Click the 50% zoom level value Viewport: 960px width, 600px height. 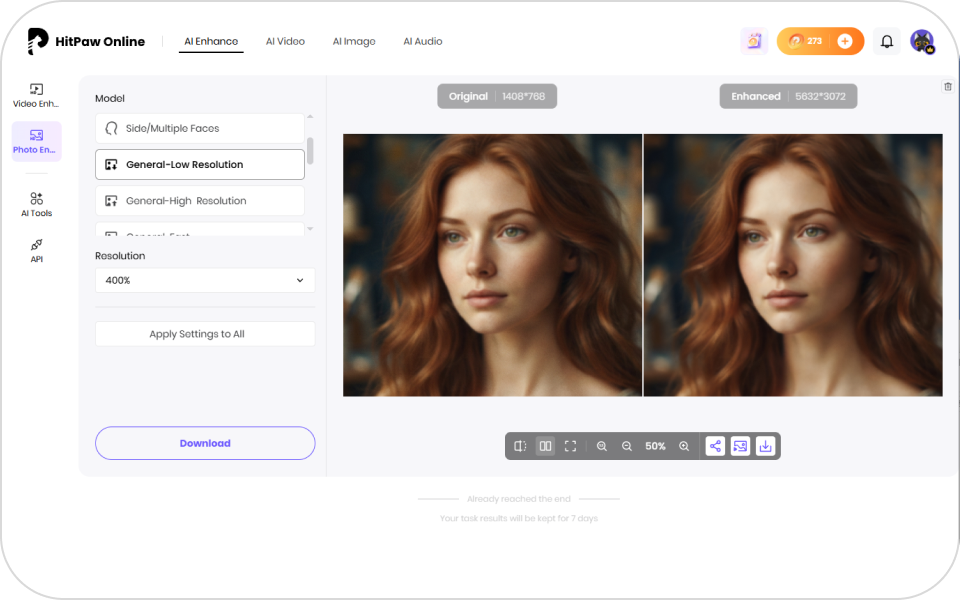pos(655,446)
